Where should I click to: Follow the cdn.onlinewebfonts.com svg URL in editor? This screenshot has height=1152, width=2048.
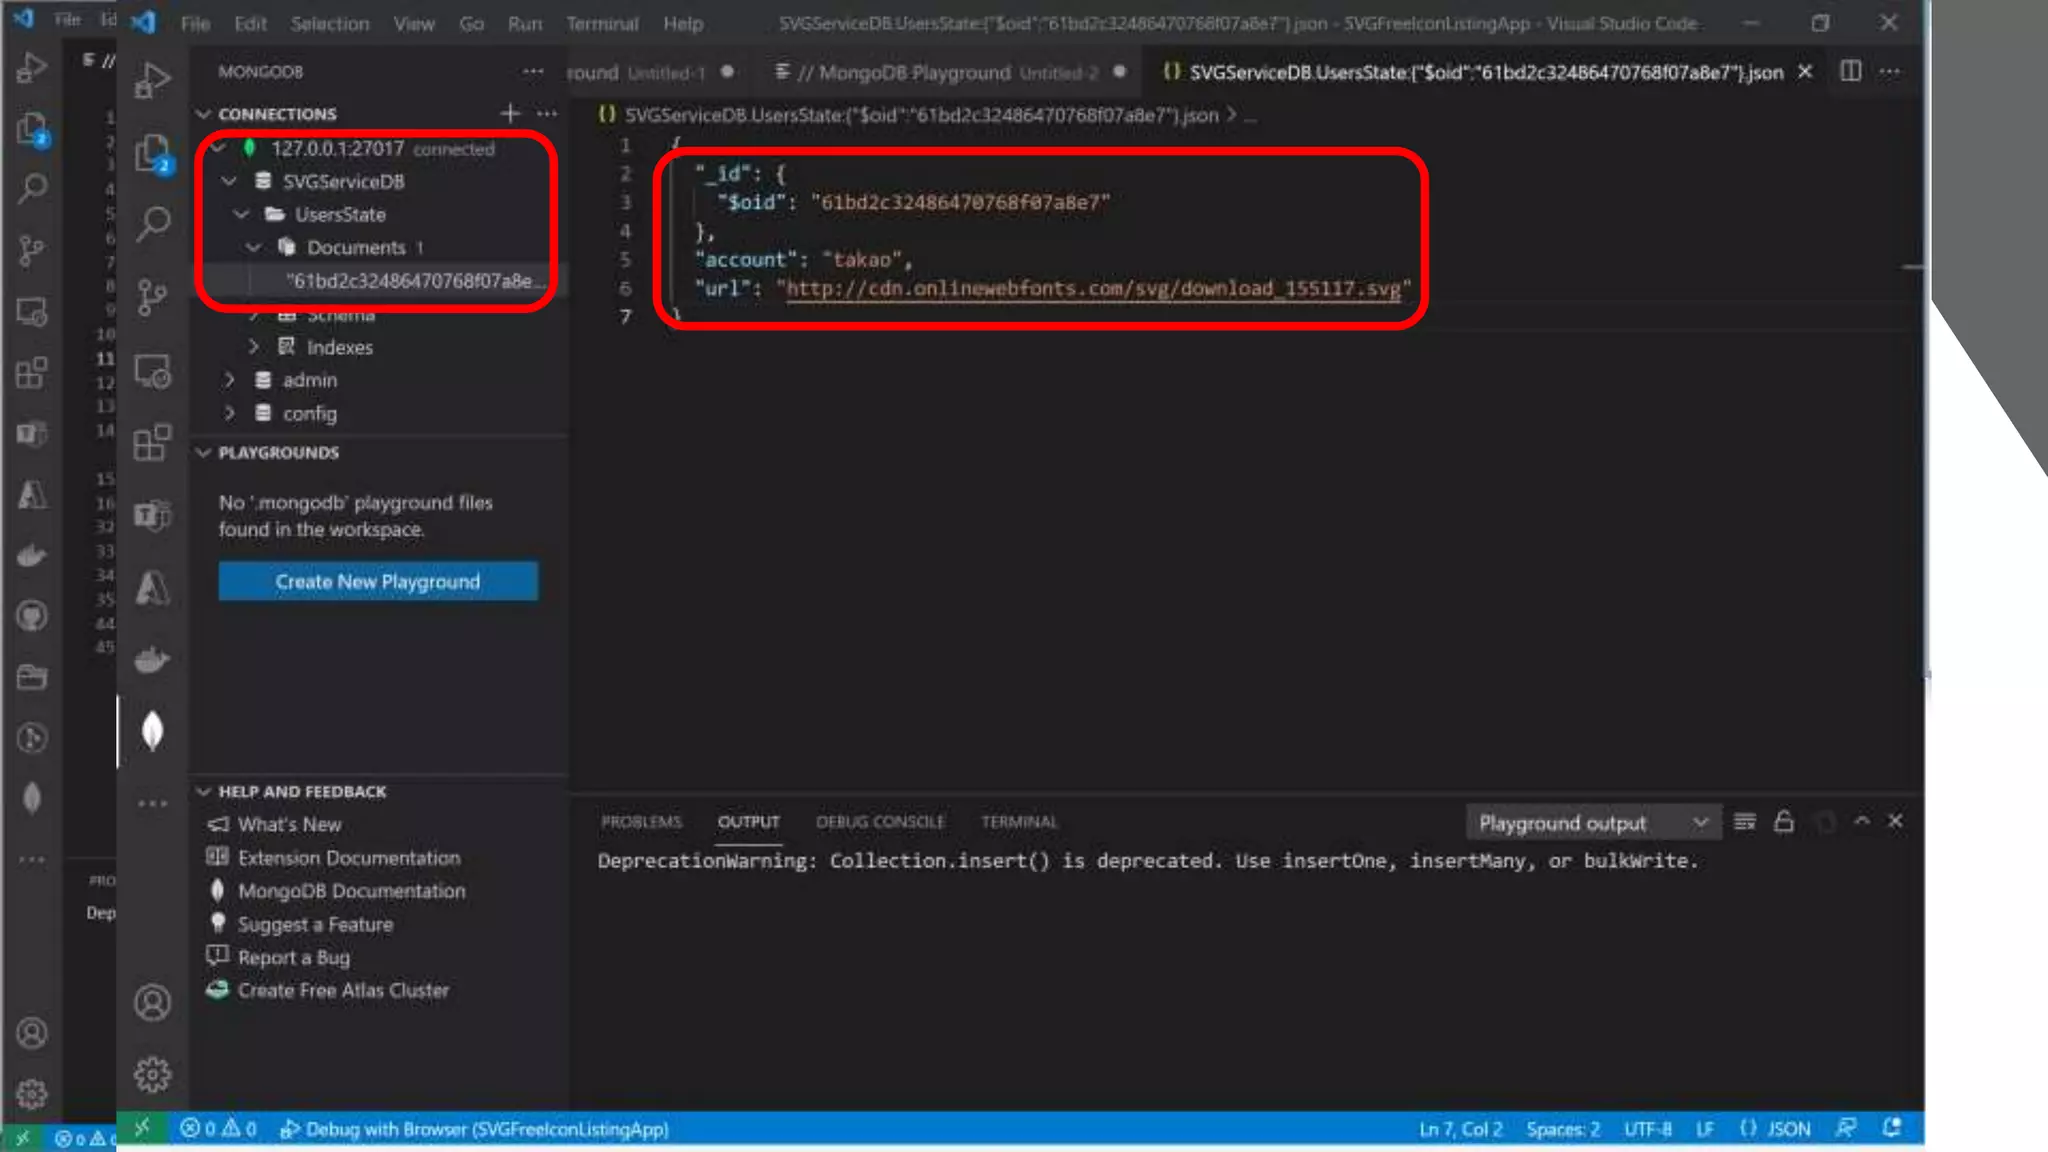[x=1093, y=289]
